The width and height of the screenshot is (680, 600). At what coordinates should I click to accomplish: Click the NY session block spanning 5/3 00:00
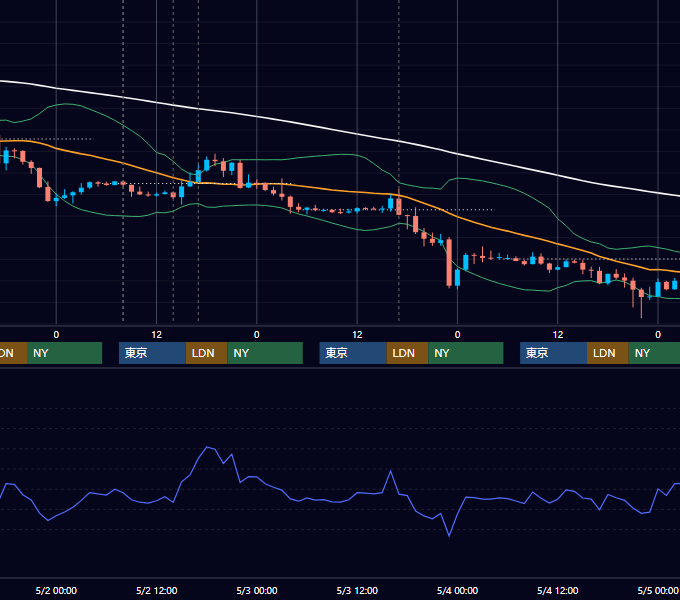[x=265, y=353]
